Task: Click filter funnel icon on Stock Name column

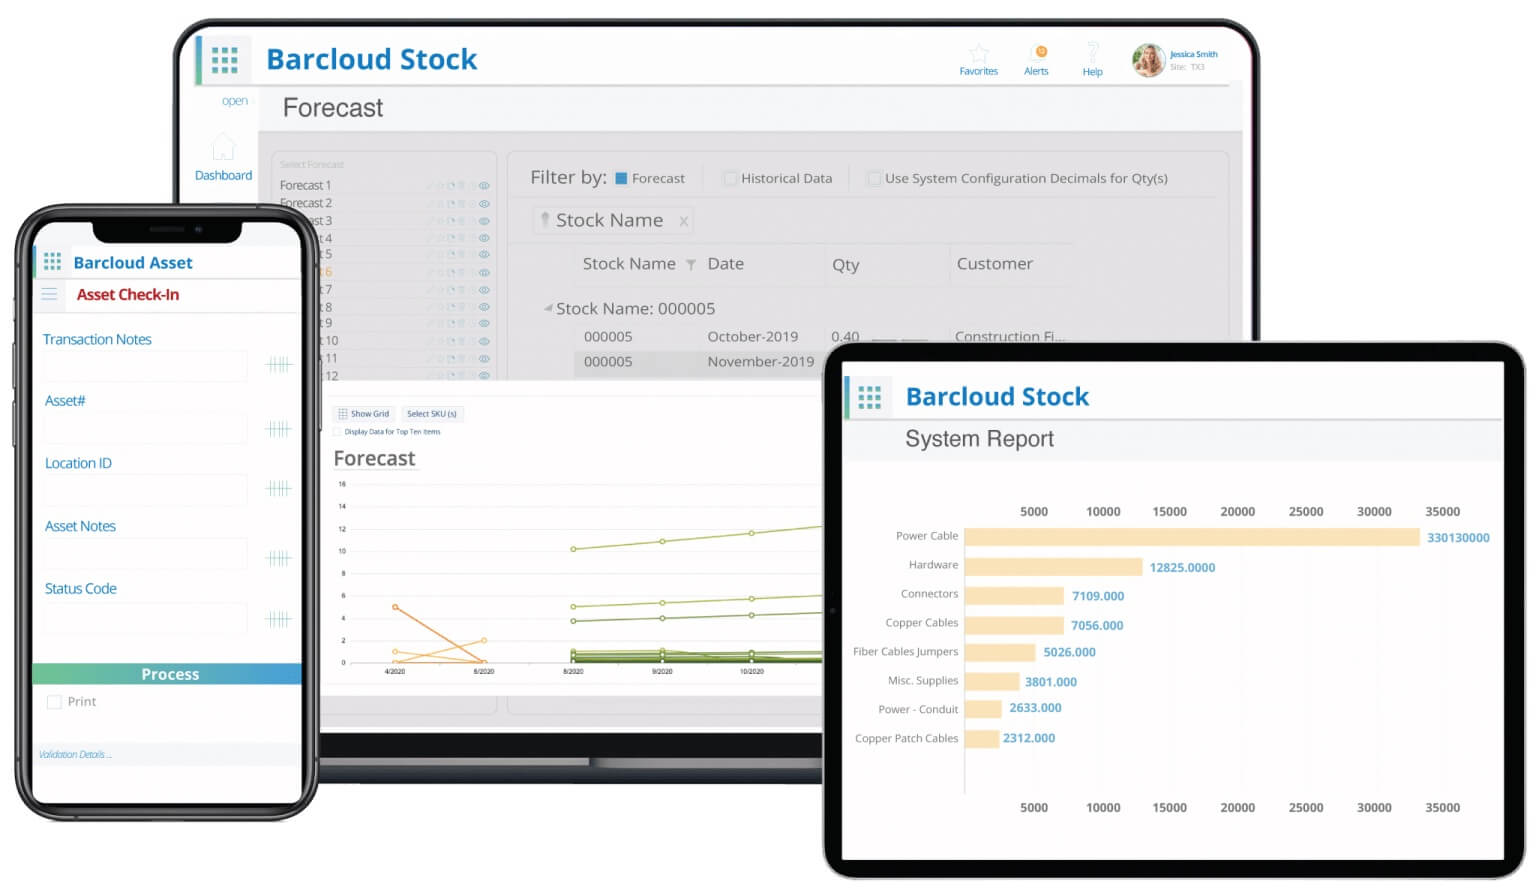Action: (690, 265)
